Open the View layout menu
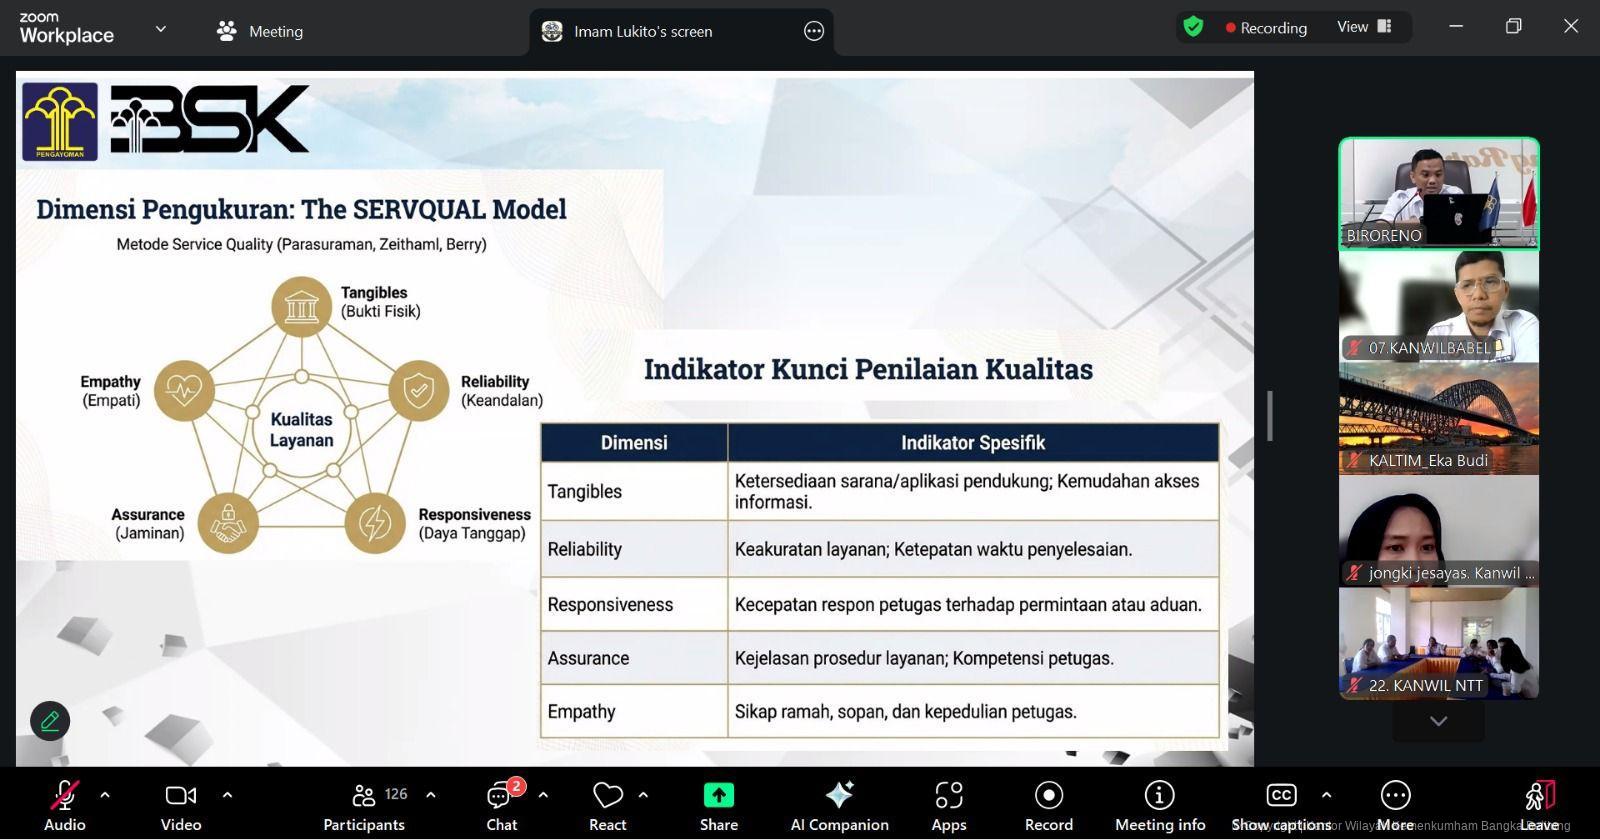The width and height of the screenshot is (1600, 840). pyautogui.click(x=1364, y=27)
